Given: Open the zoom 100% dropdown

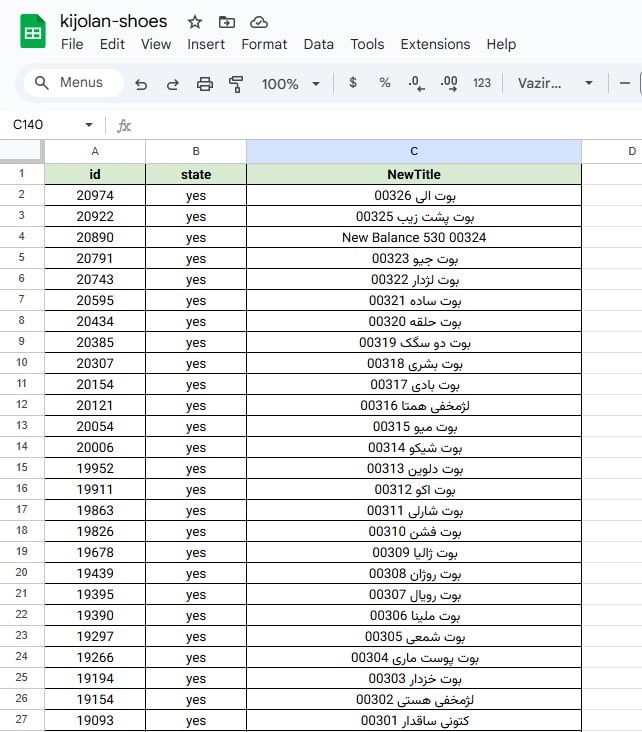Looking at the screenshot, I should (x=291, y=84).
